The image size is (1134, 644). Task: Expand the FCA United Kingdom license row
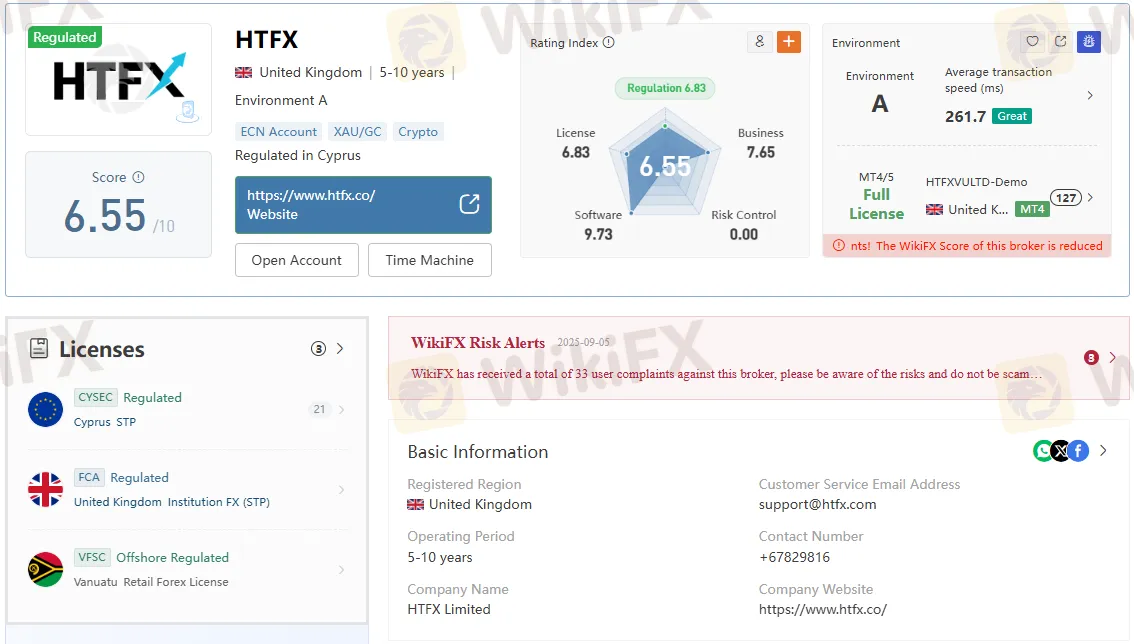click(341, 490)
